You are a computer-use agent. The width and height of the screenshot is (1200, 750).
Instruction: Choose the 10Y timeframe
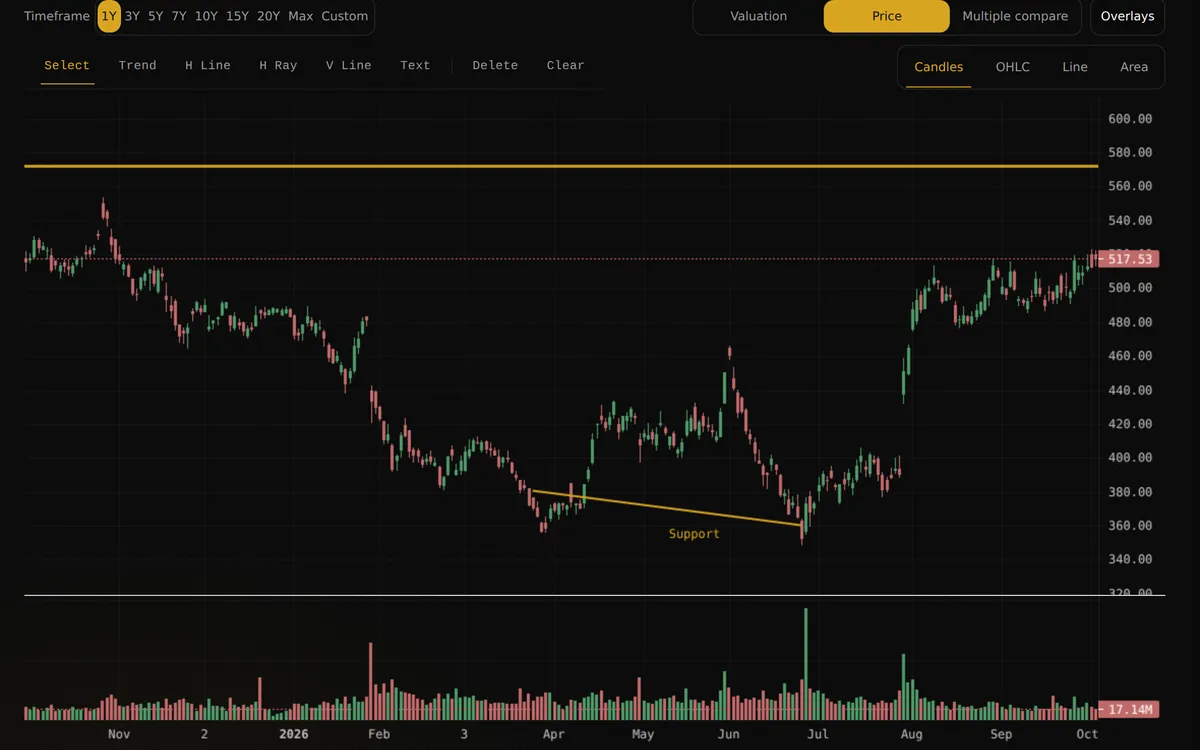(x=206, y=16)
